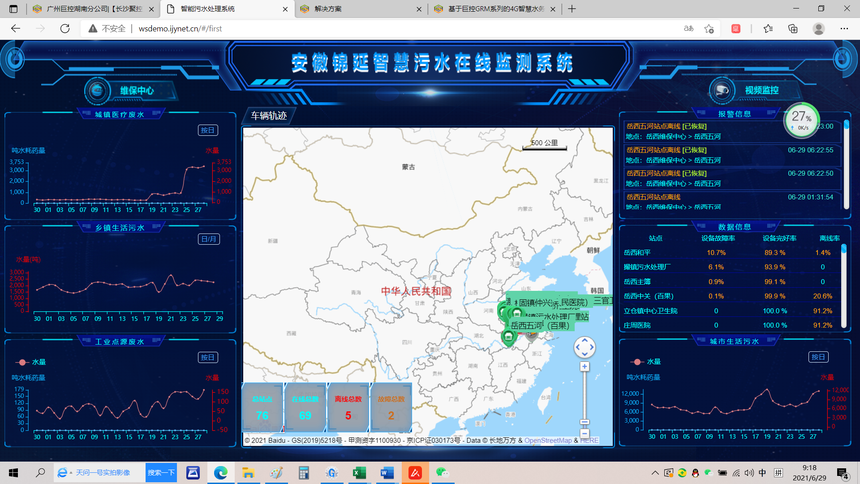This screenshot has height=484, width=860.
Task: Click the browser address bar URL
Action: [x=180, y=29]
